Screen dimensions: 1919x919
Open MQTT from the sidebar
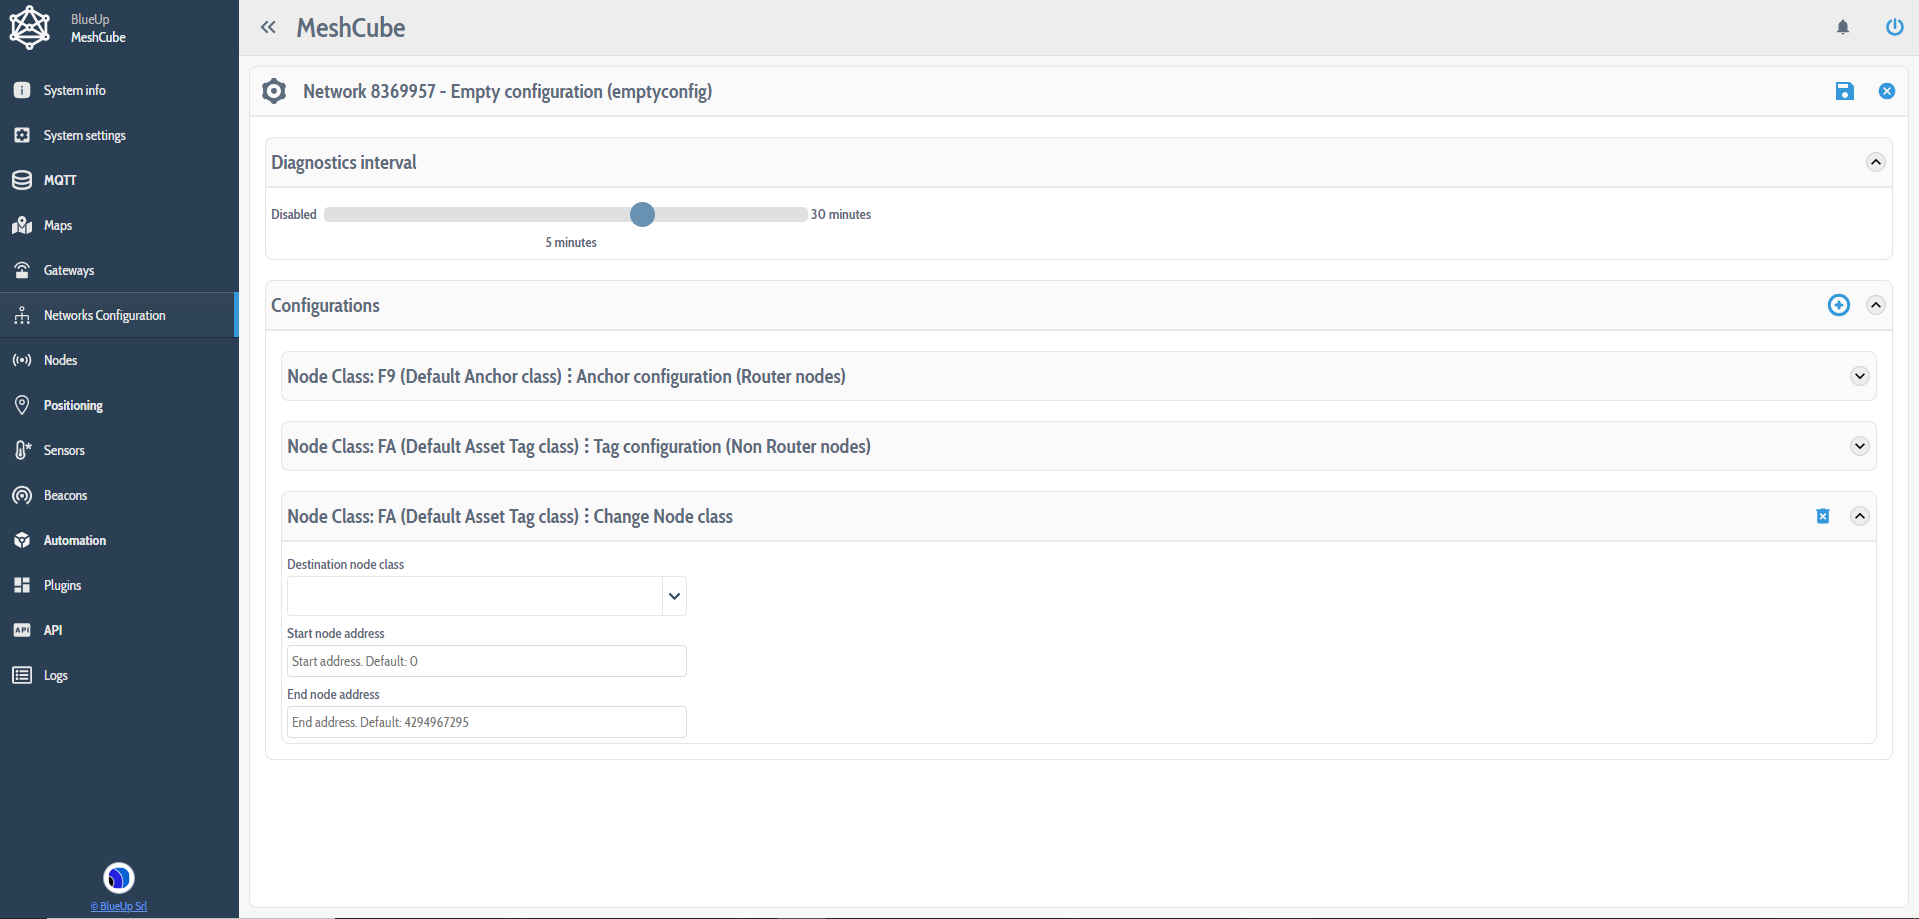[x=60, y=180]
